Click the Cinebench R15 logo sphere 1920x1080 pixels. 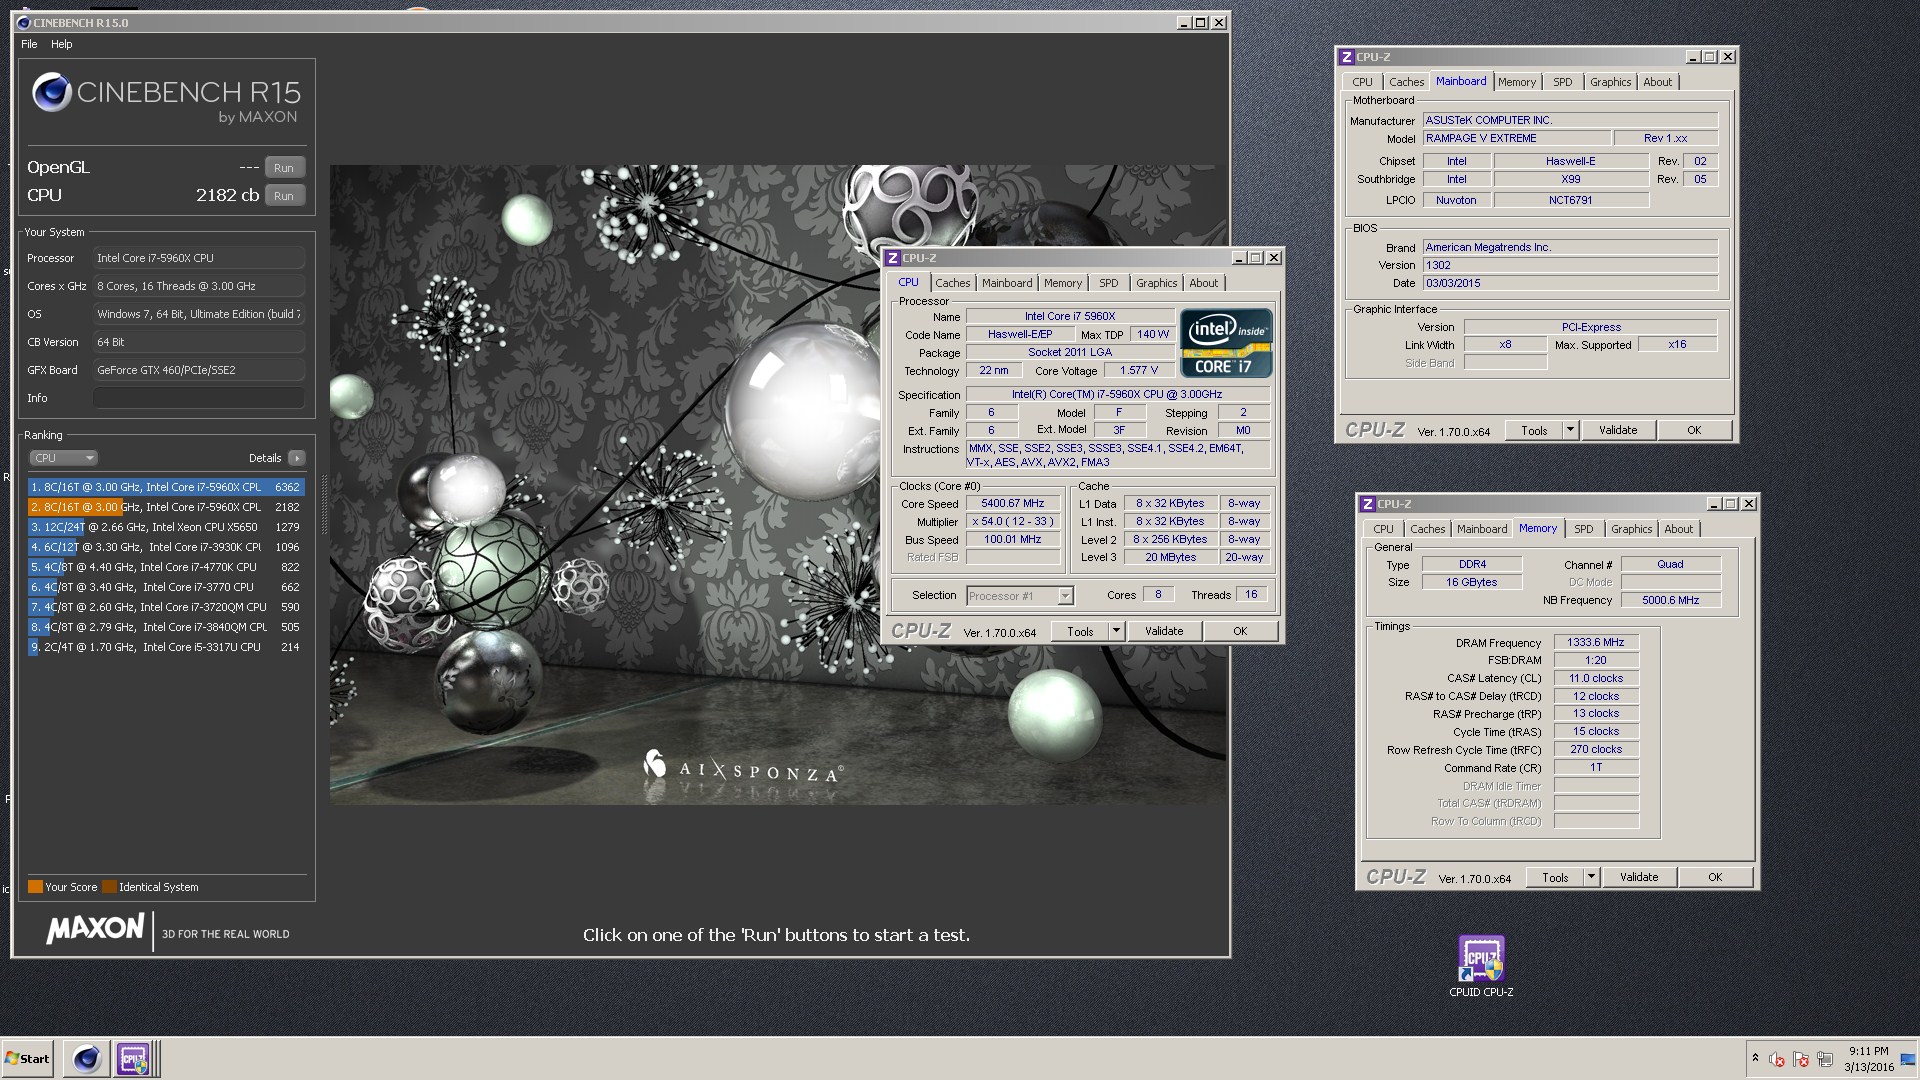51,93
